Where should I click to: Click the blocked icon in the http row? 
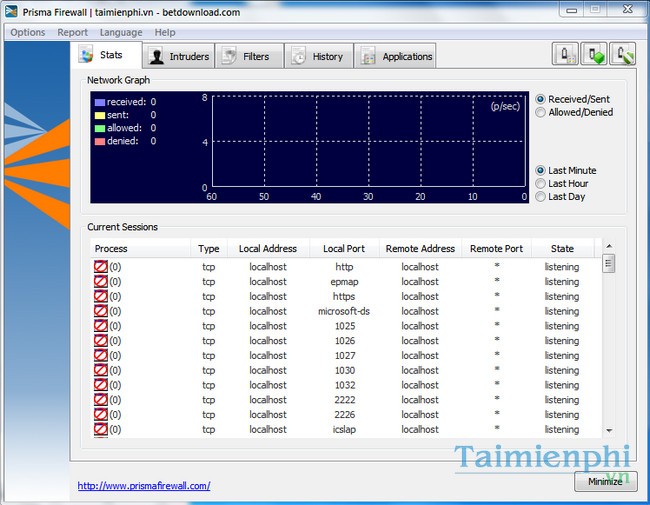[x=101, y=267]
